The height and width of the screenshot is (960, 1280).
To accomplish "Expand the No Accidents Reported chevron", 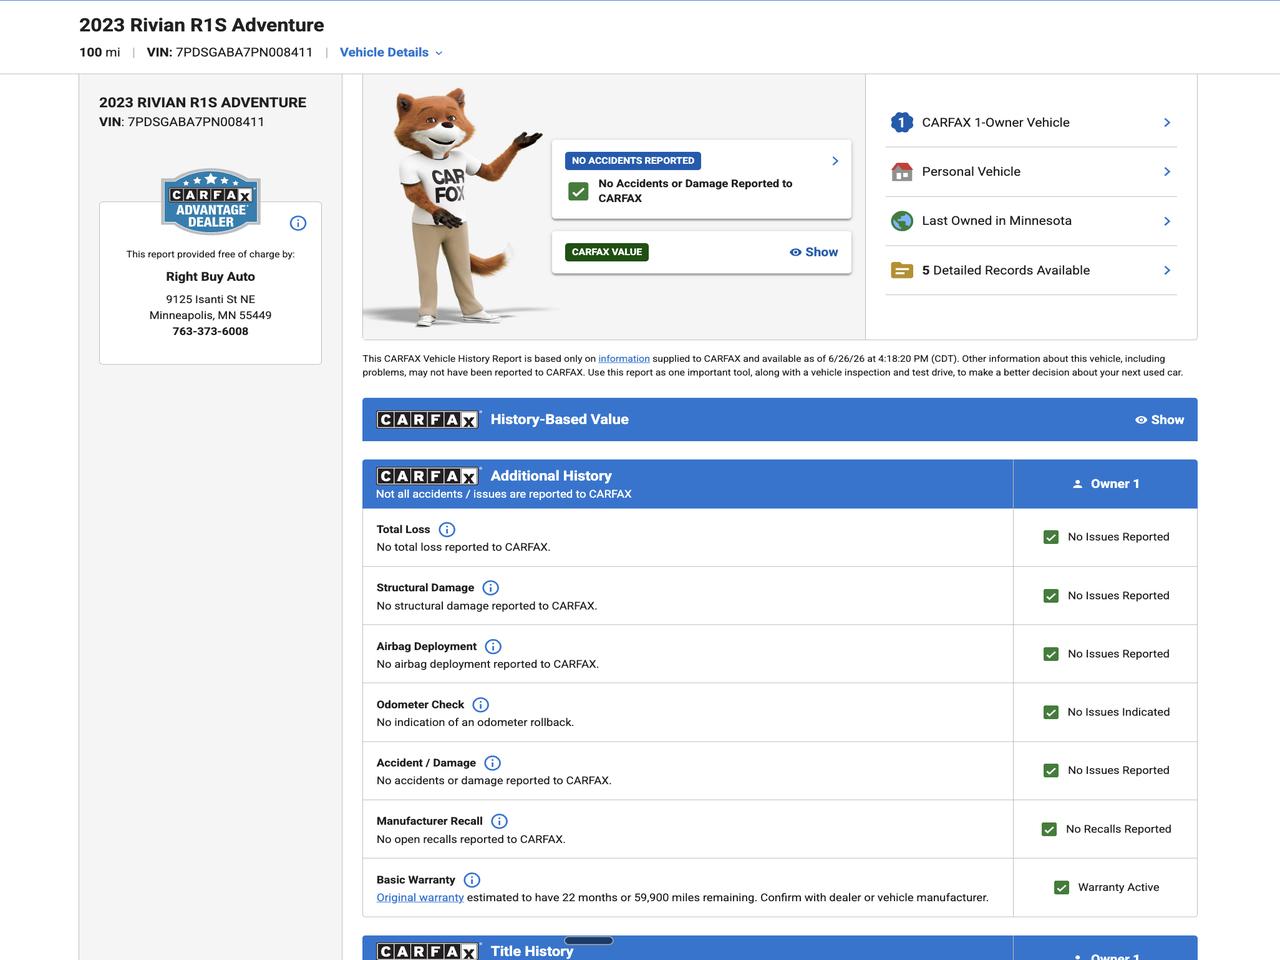I will pos(835,161).
